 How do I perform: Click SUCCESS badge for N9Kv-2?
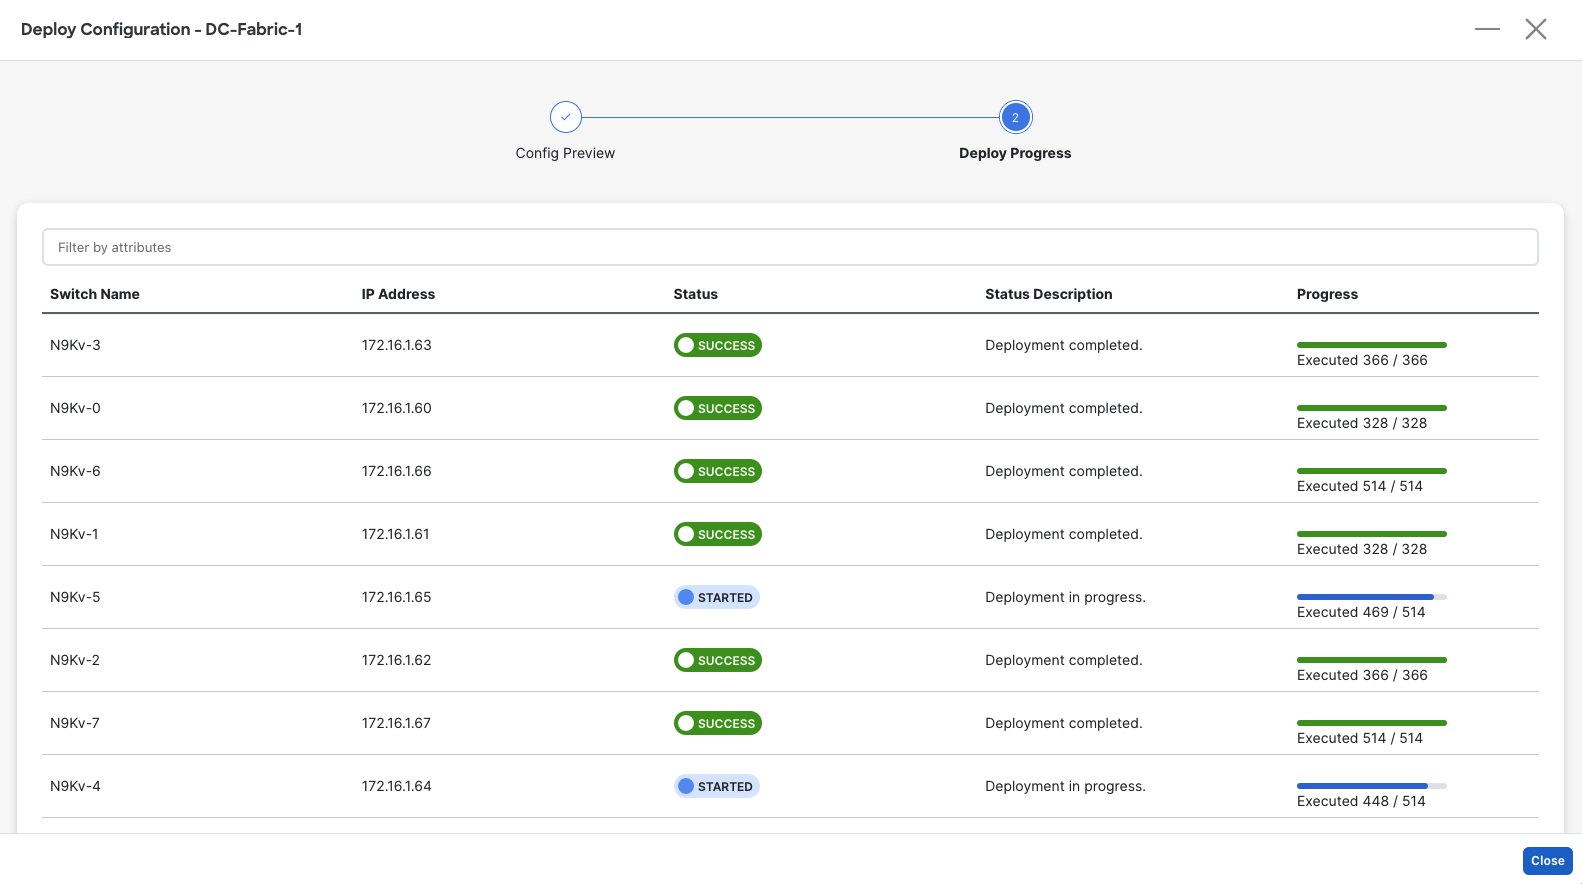[717, 660]
